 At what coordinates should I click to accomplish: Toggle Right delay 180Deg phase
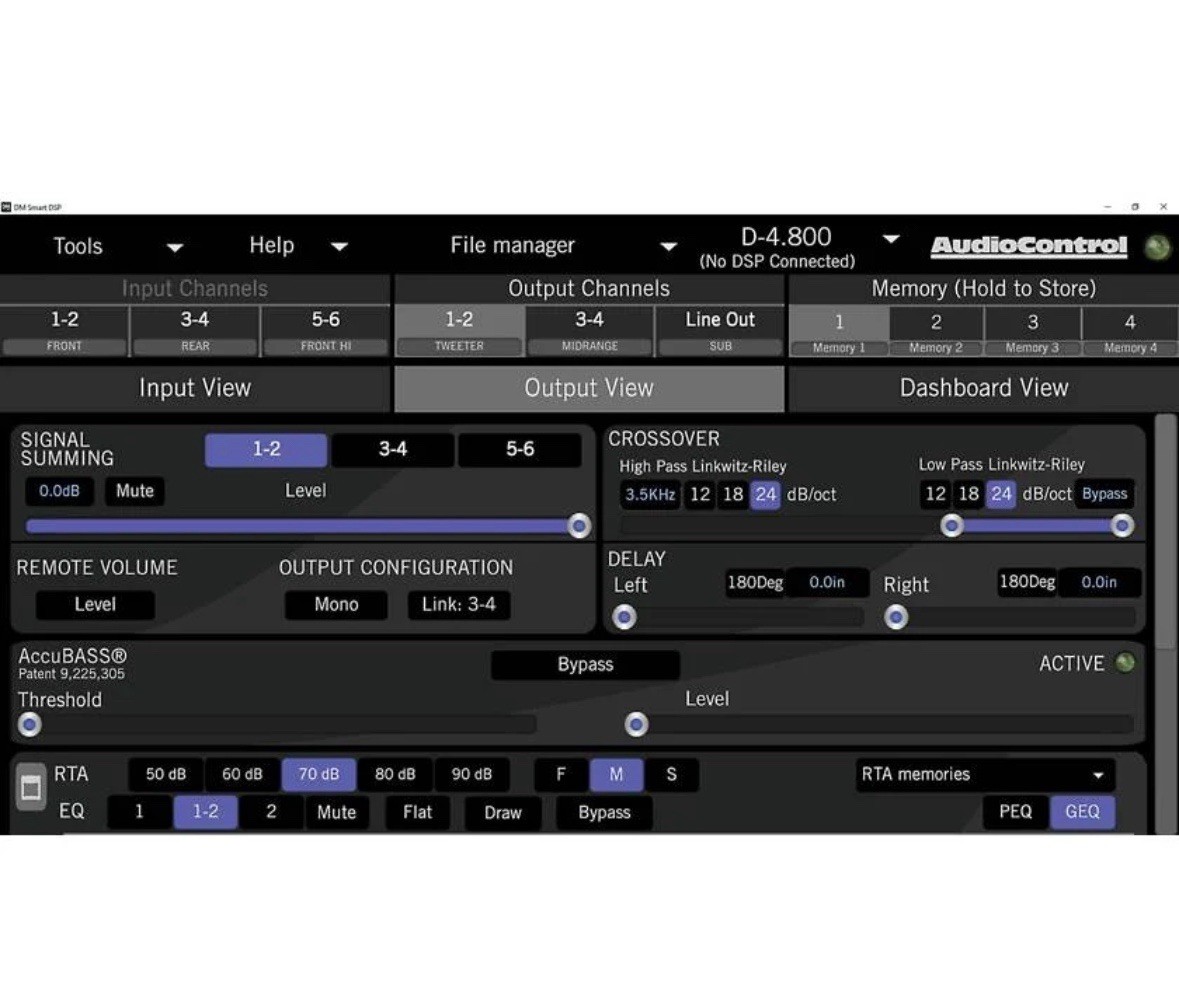(x=1027, y=582)
